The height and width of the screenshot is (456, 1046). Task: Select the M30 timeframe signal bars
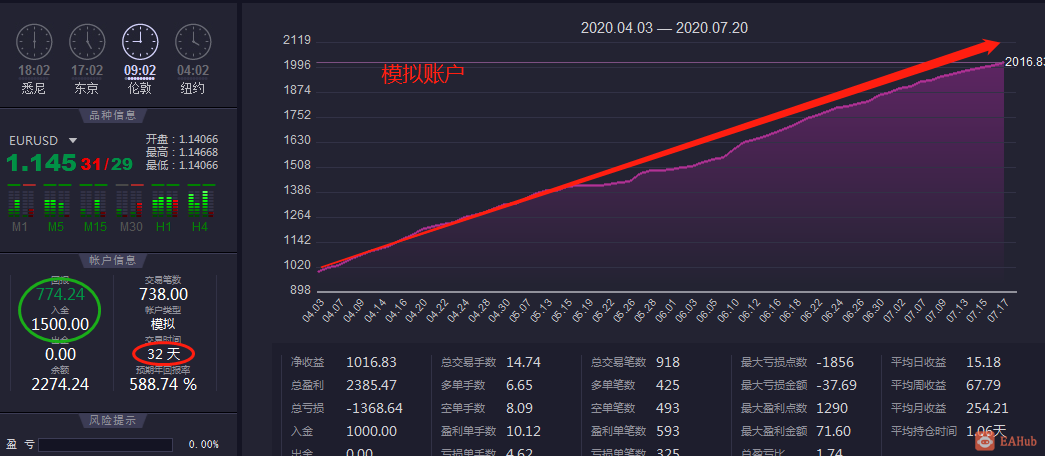(129, 203)
